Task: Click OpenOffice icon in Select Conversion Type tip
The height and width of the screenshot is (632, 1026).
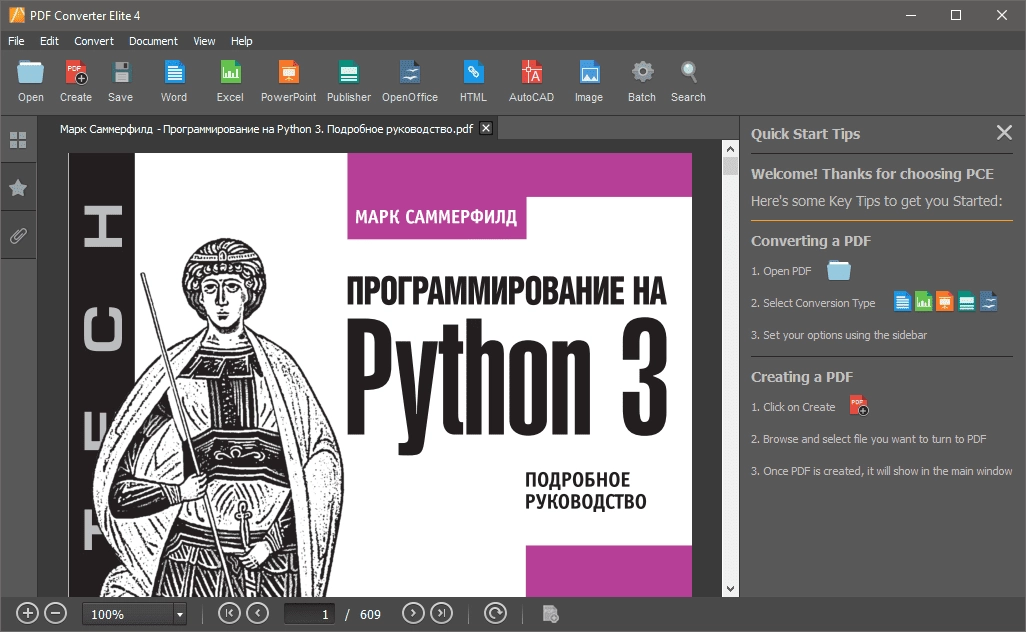Action: pyautogui.click(x=988, y=302)
